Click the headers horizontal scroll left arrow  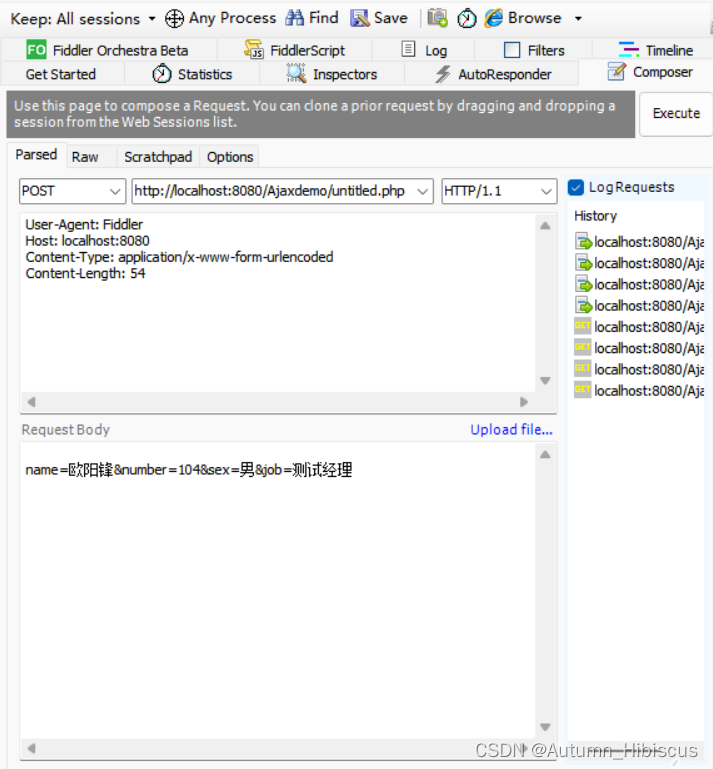pos(31,402)
